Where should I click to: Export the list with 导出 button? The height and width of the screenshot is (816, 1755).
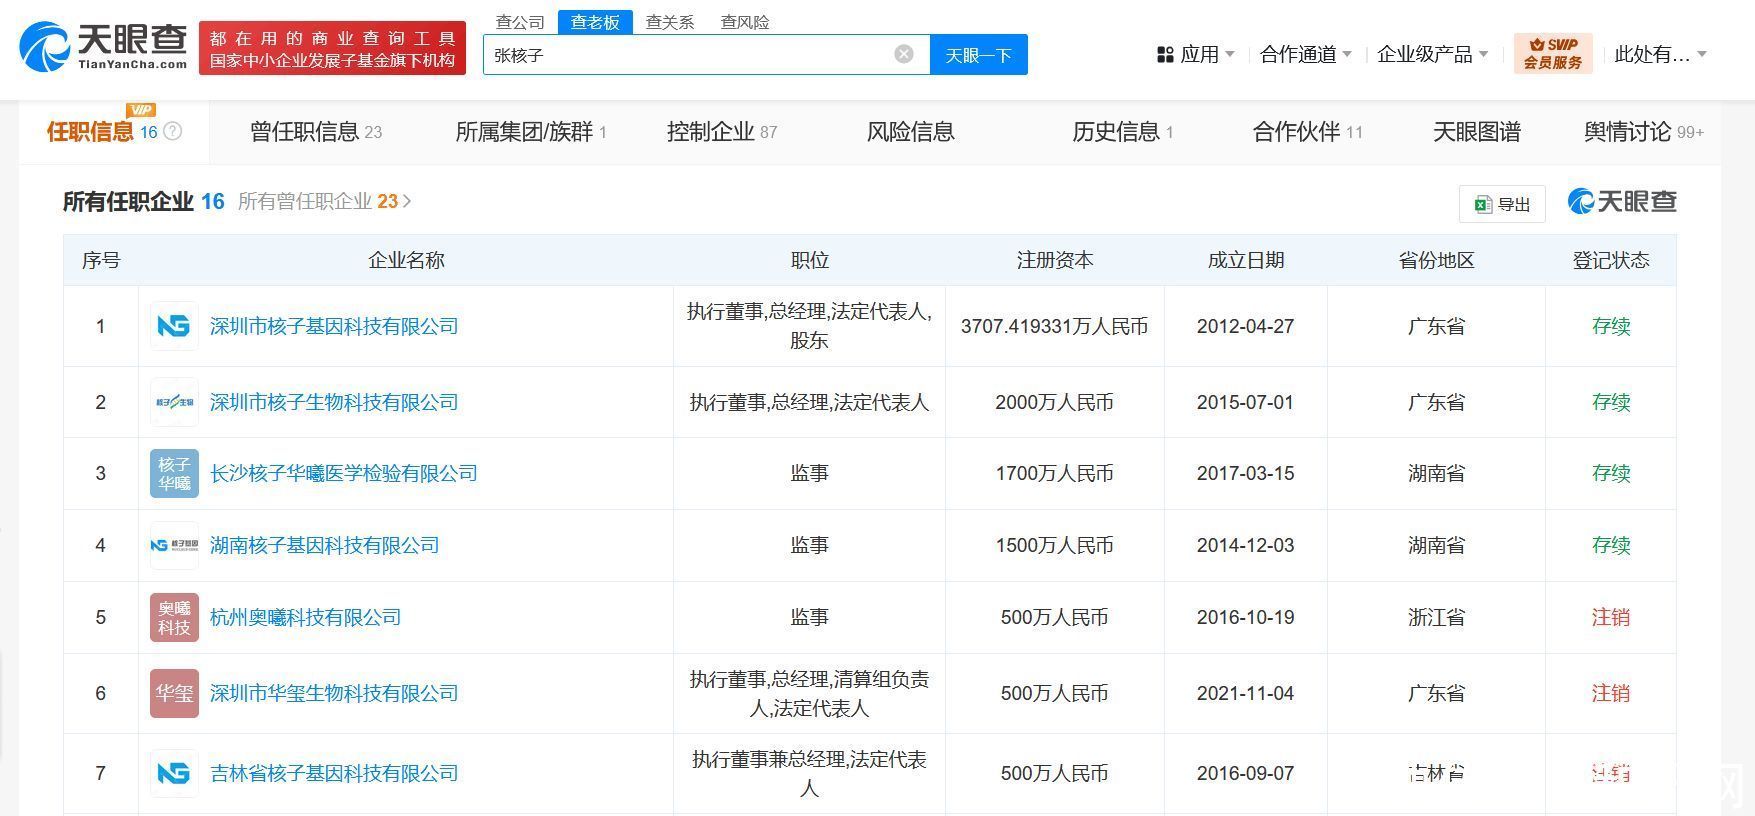click(1502, 204)
